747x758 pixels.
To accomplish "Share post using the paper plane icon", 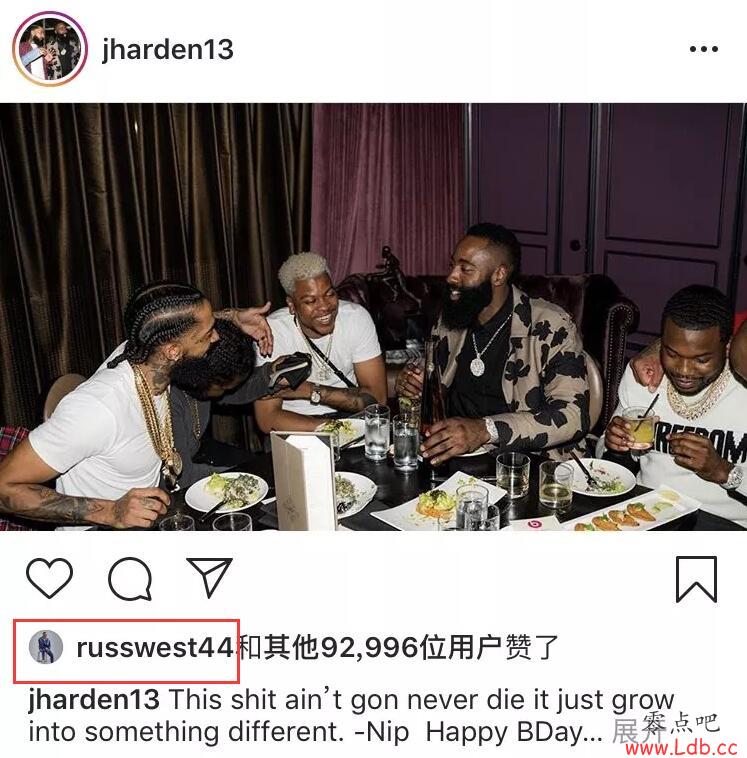I will click(x=210, y=577).
